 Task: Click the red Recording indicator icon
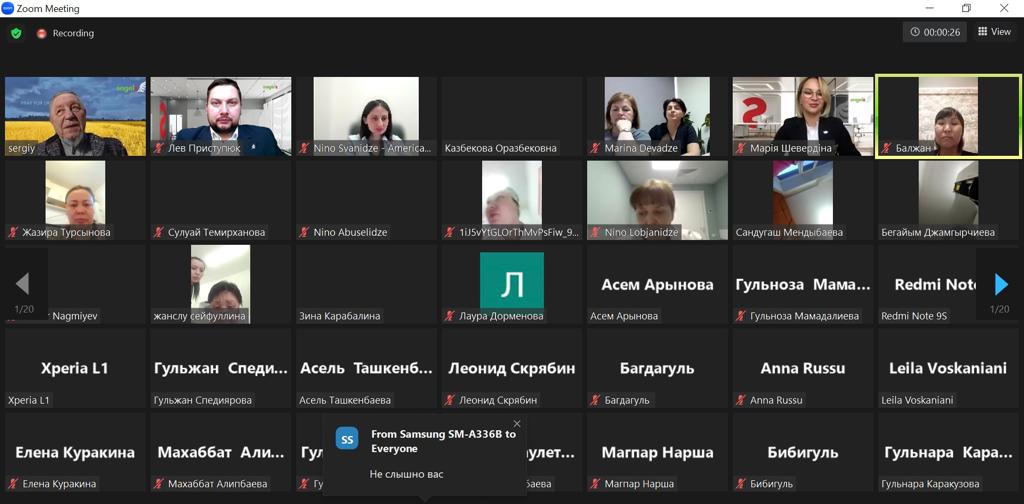pos(42,33)
